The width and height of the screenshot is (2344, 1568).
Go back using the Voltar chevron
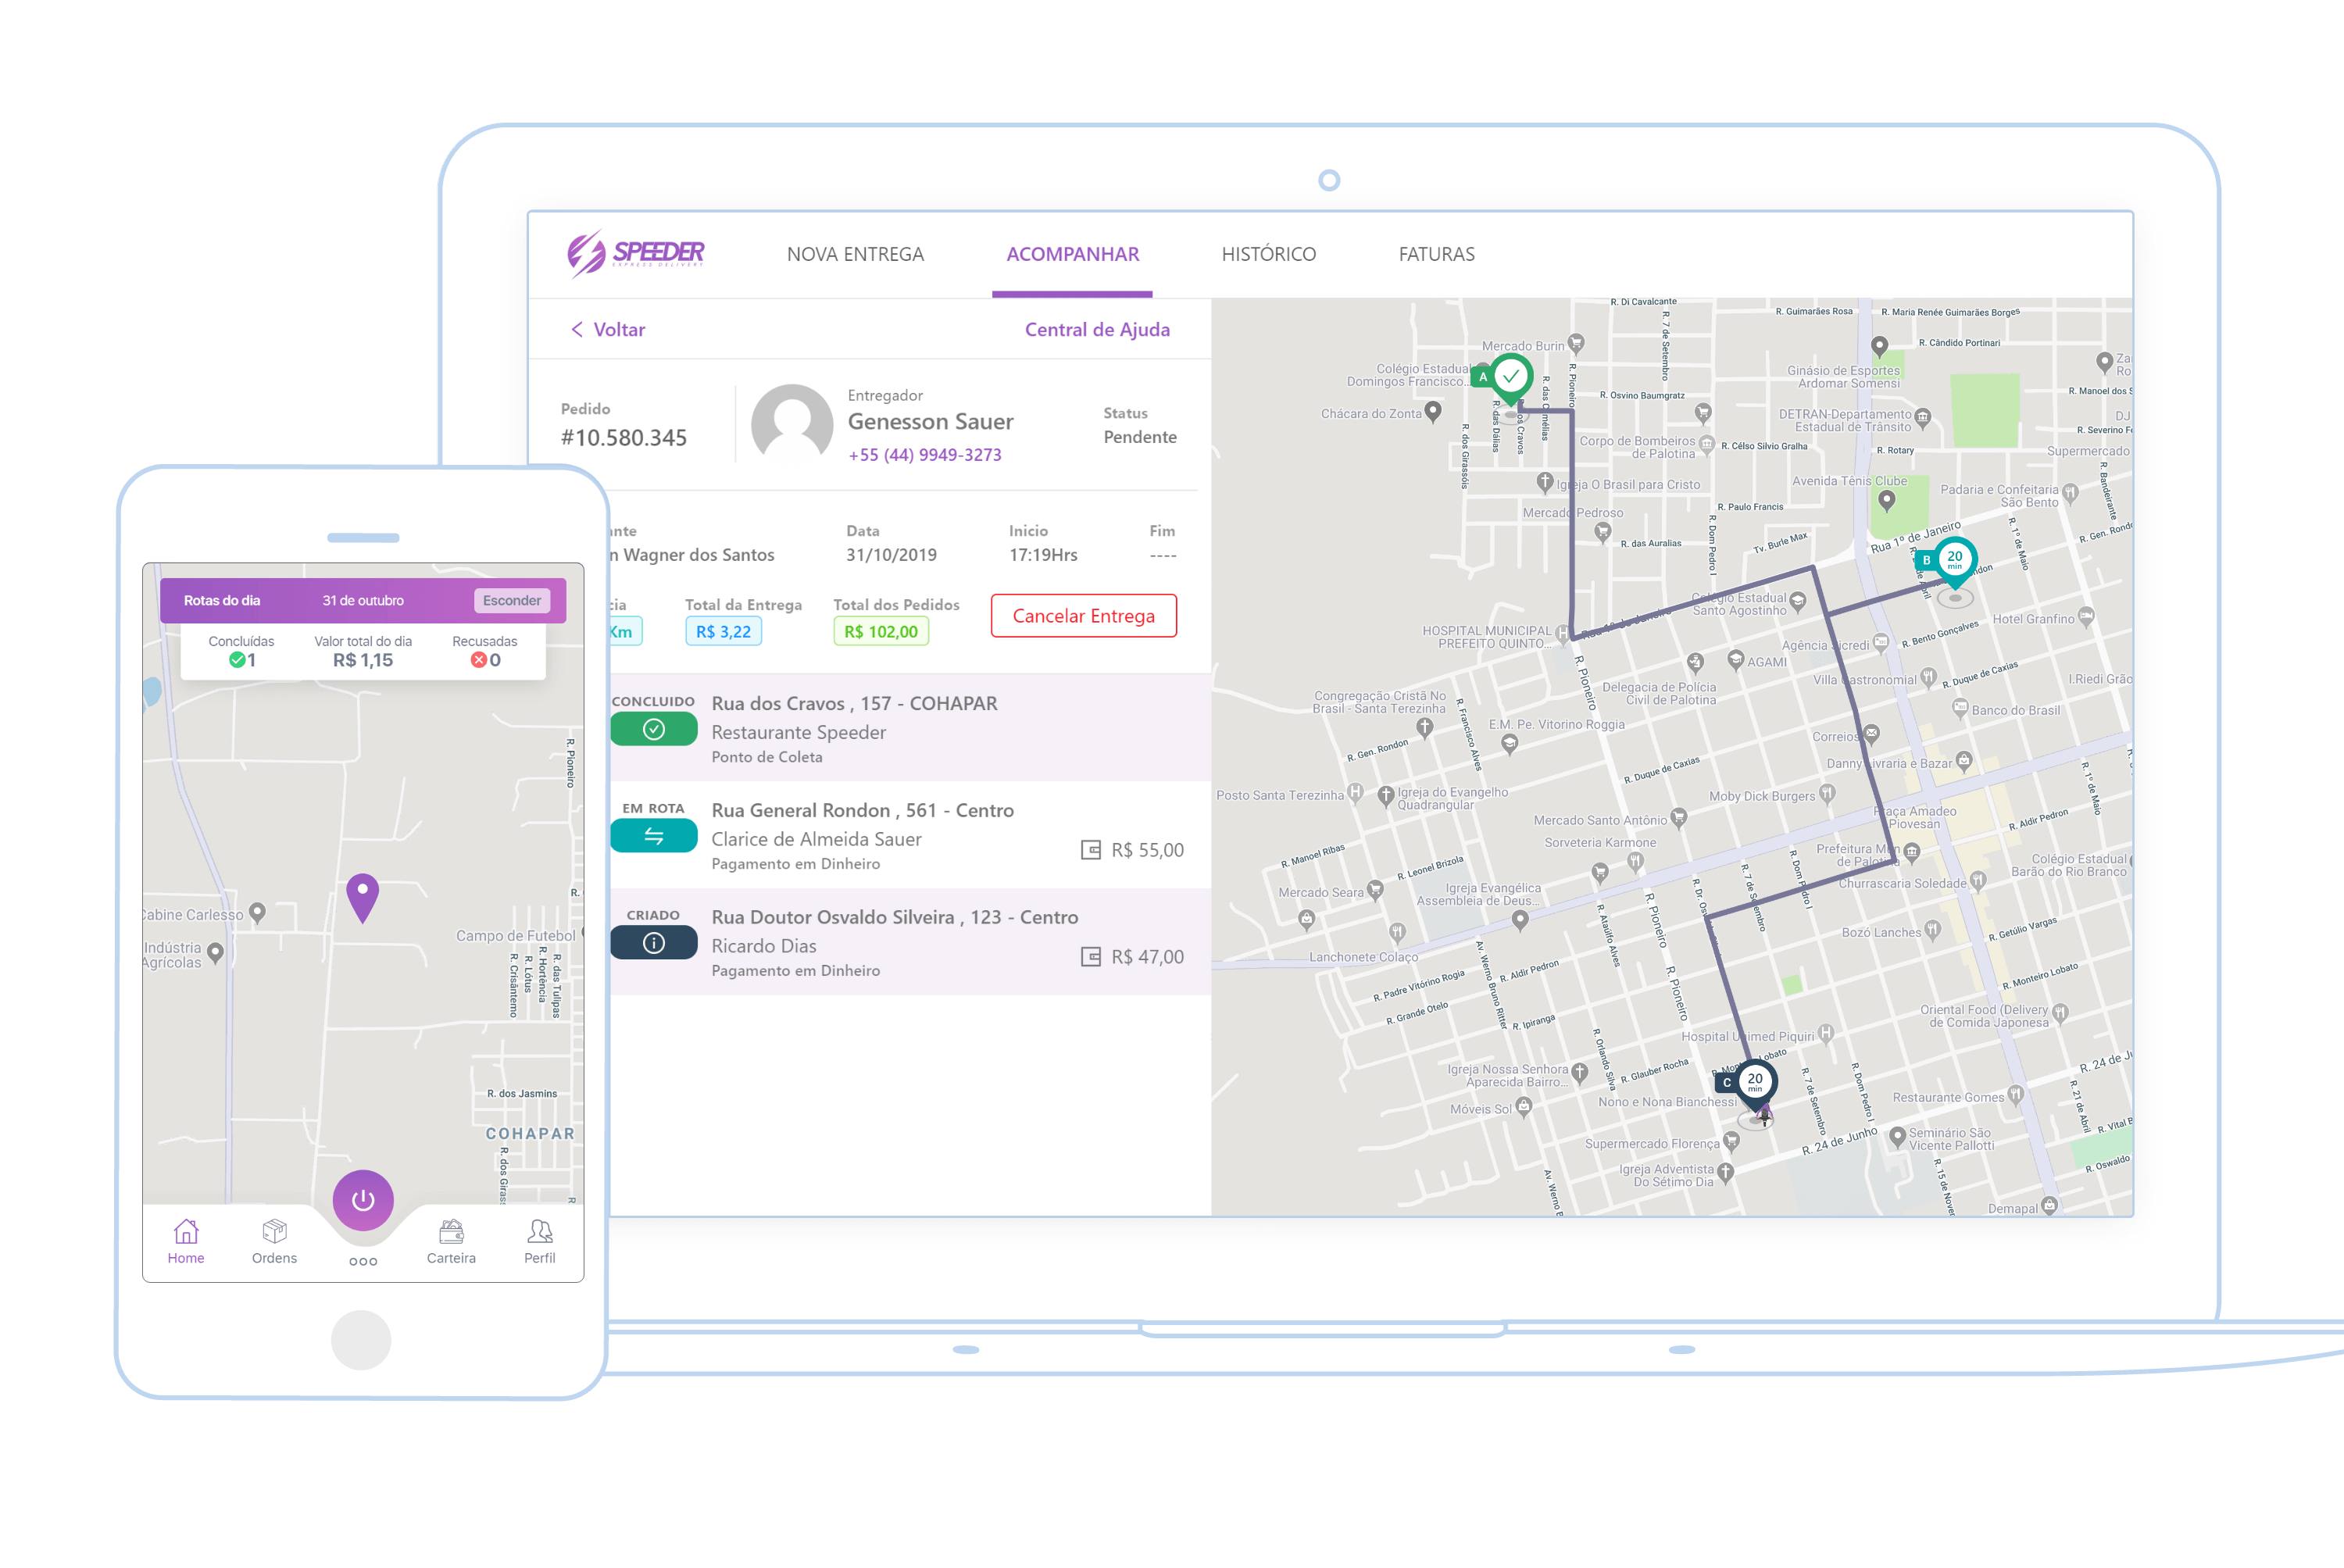coord(577,330)
